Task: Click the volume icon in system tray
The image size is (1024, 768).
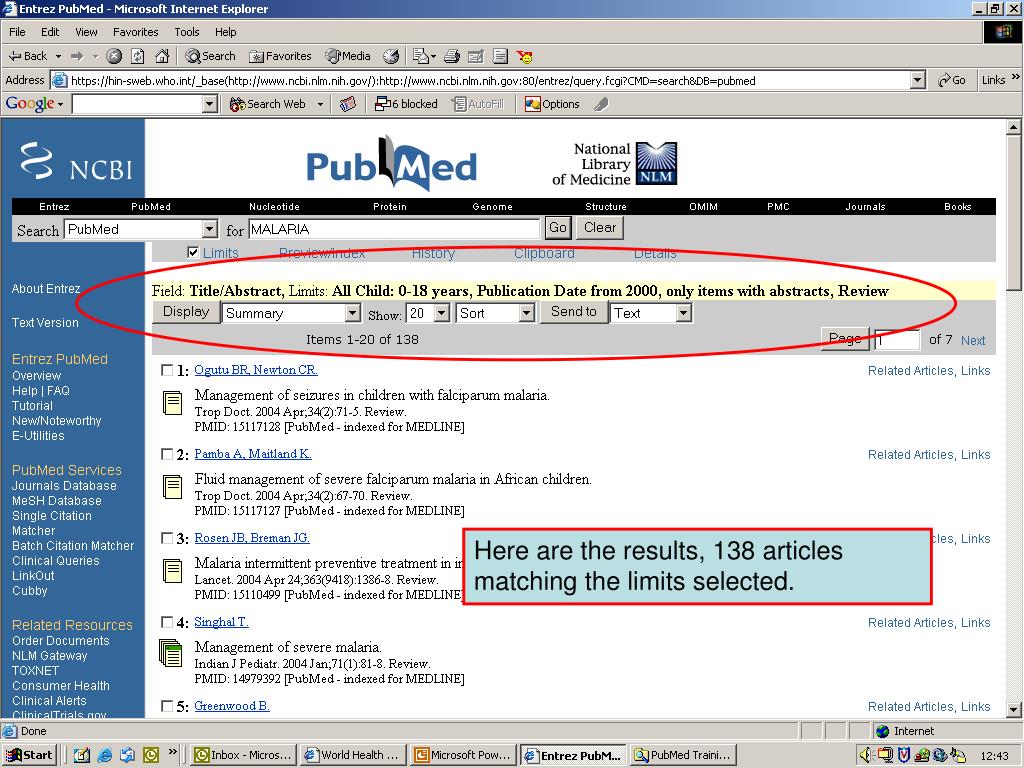Action: coord(866,756)
